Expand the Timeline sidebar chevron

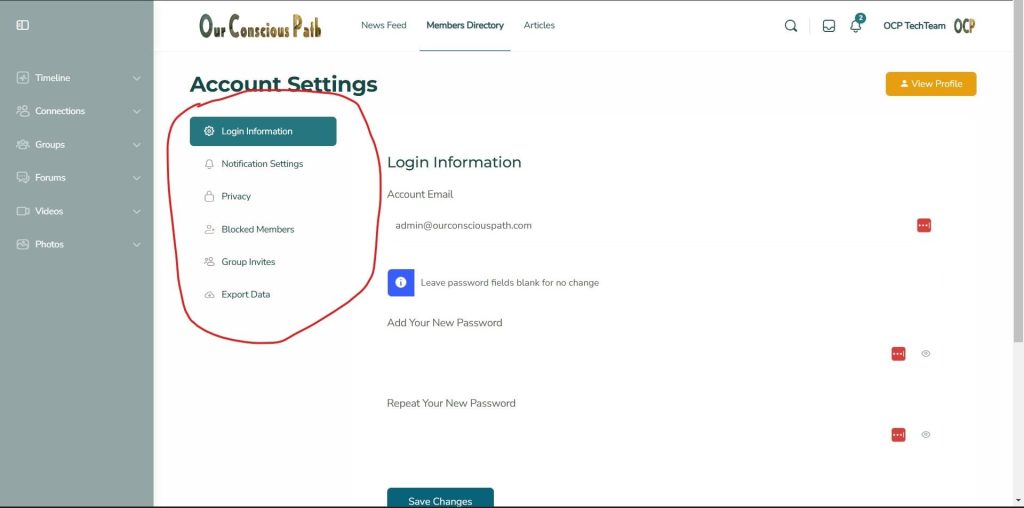coord(137,78)
